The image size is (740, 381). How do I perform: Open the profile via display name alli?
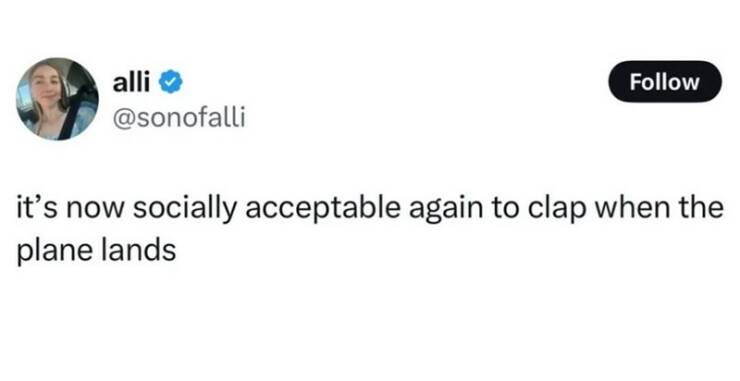coord(131,82)
